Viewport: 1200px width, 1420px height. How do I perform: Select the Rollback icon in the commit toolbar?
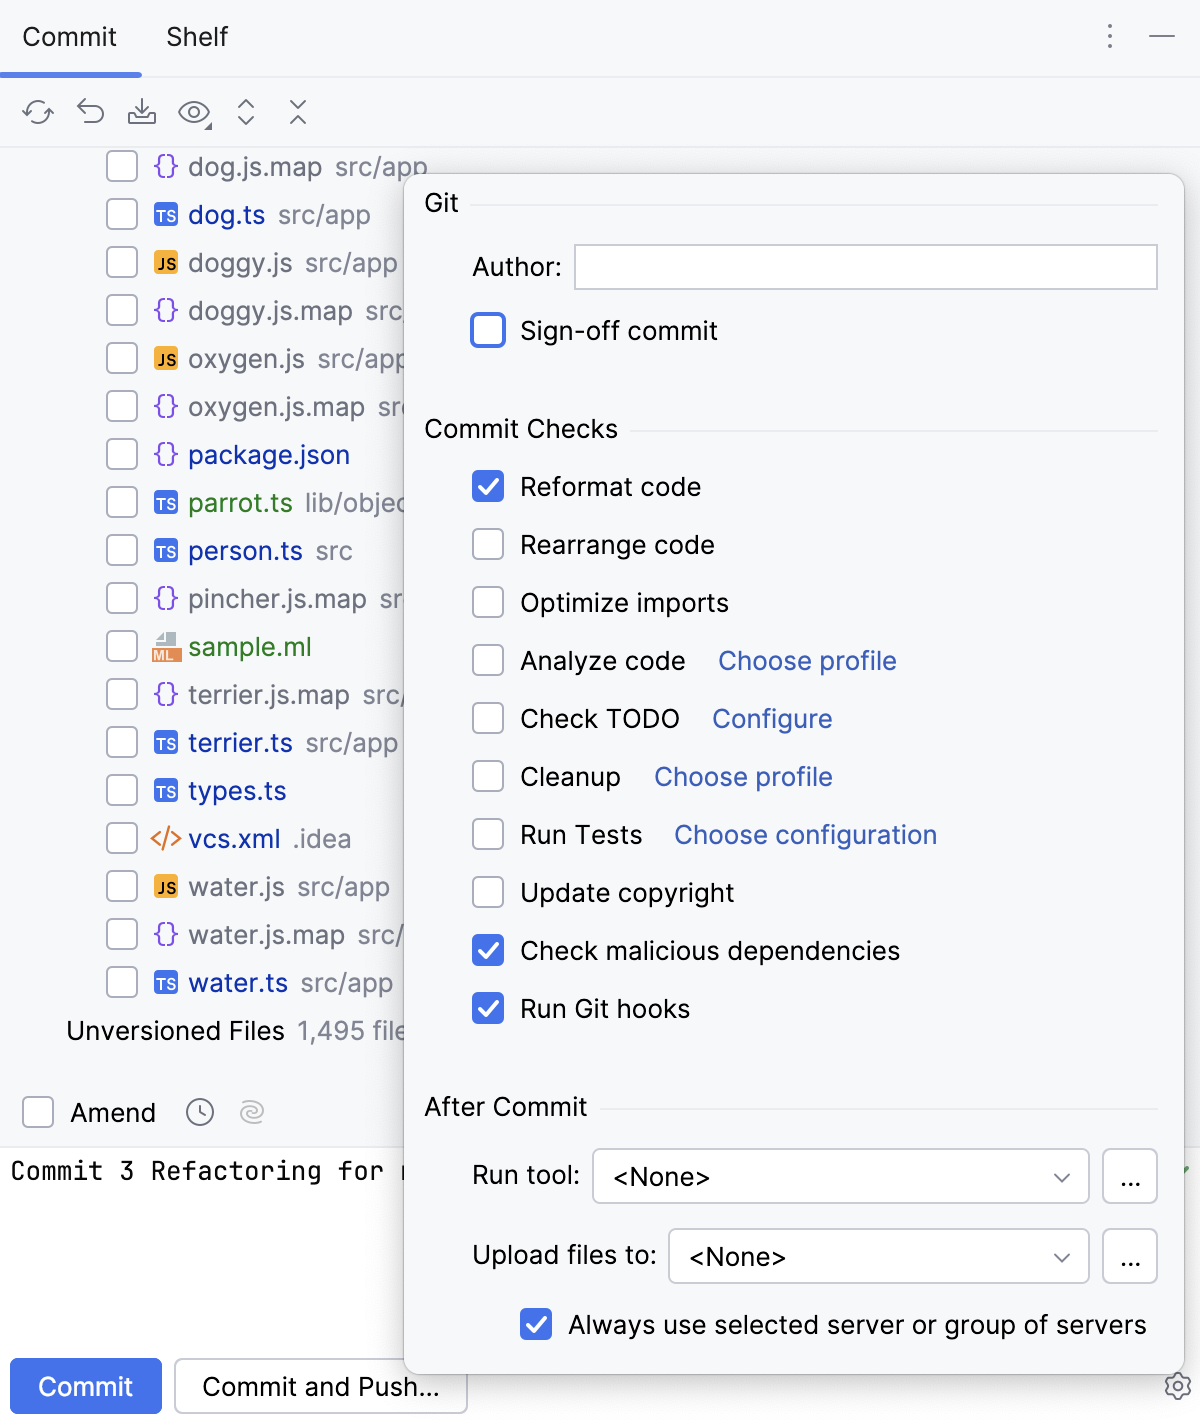pyautogui.click(x=90, y=112)
